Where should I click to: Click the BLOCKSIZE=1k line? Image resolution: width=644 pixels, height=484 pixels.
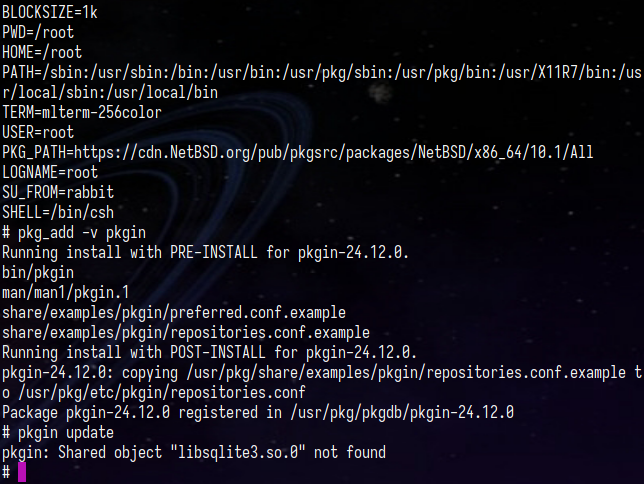coord(50,12)
